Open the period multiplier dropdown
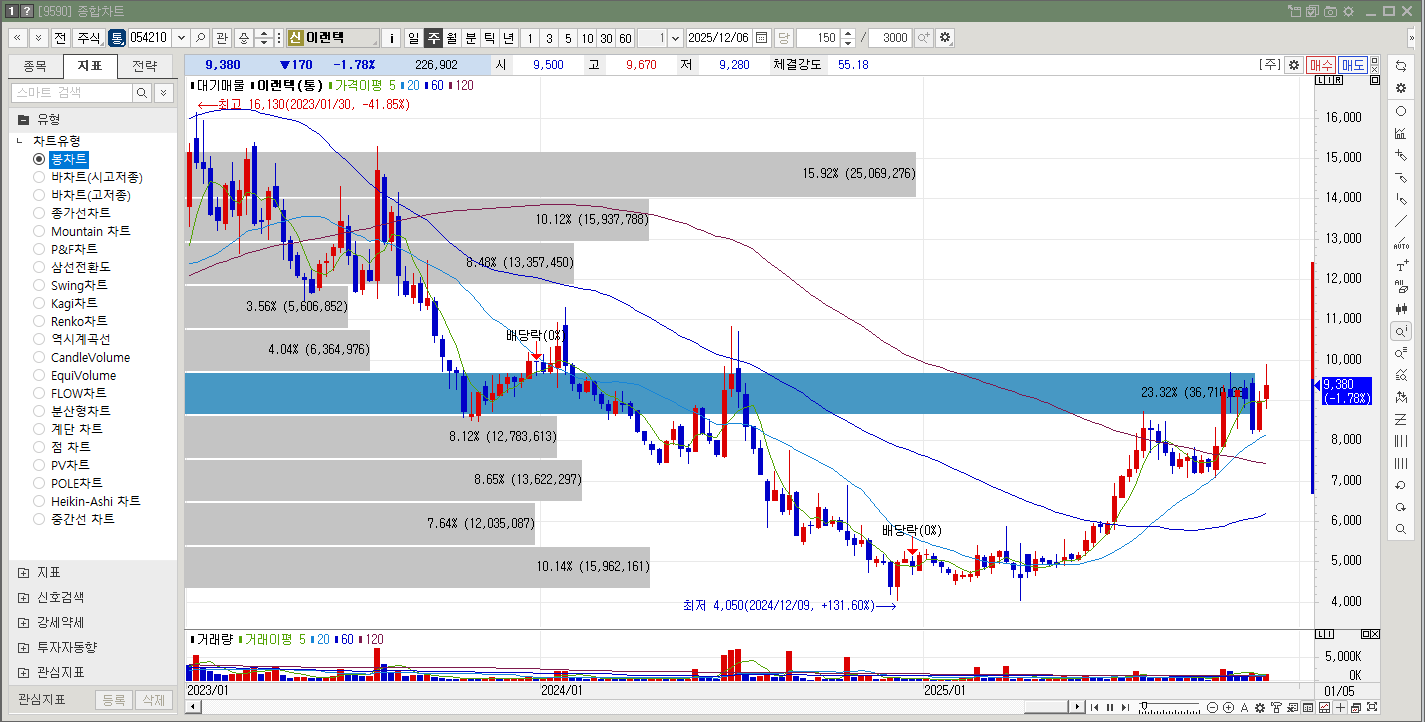The height and width of the screenshot is (722, 1425). pos(676,38)
